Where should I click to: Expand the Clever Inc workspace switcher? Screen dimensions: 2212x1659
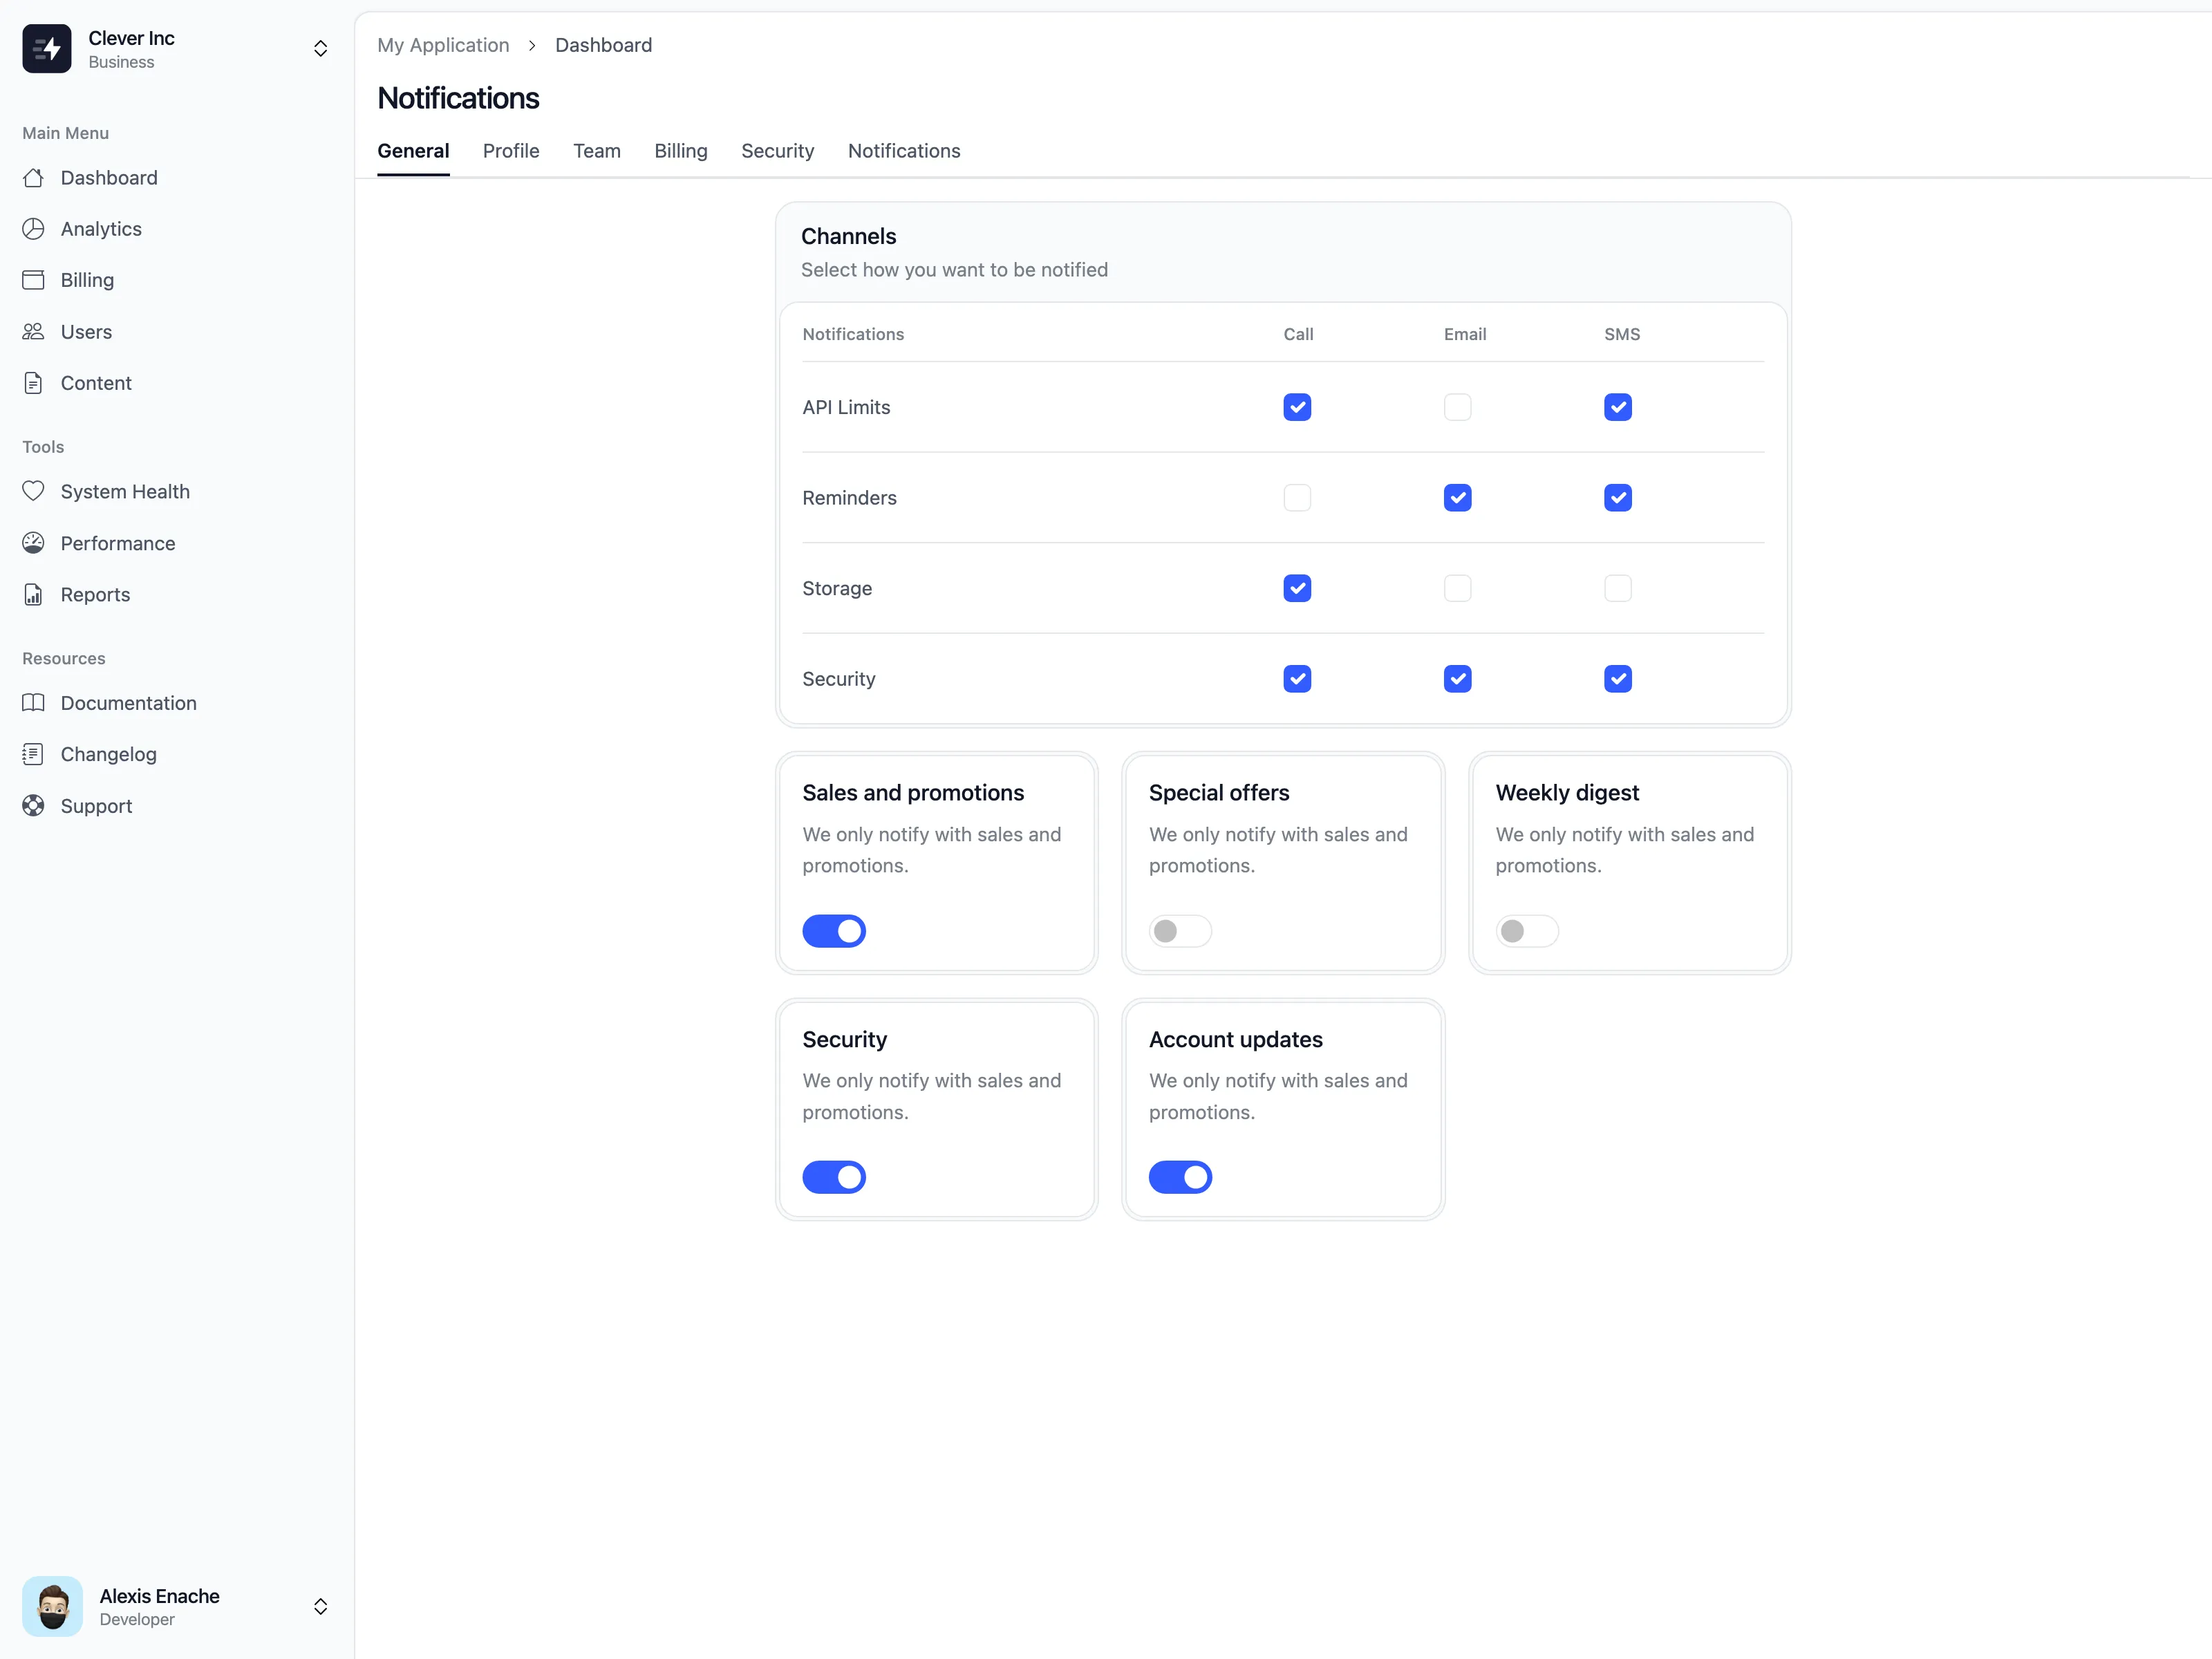[320, 49]
